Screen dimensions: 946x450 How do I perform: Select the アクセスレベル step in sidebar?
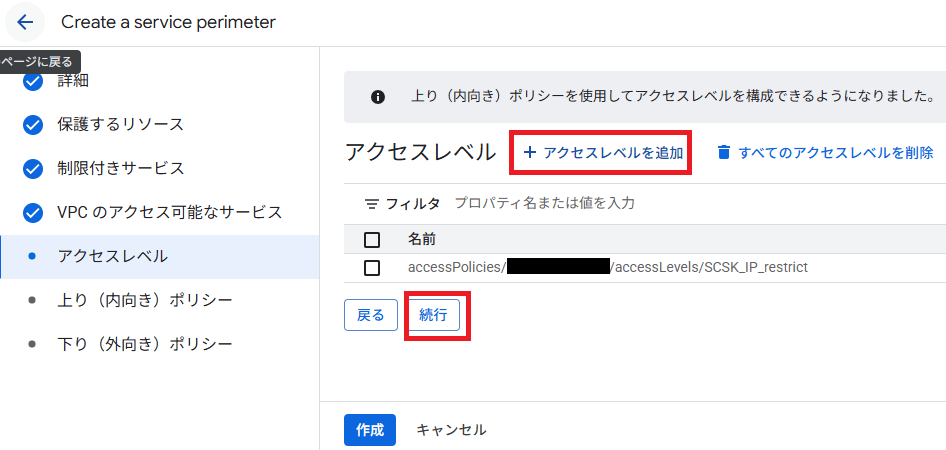coord(112,256)
